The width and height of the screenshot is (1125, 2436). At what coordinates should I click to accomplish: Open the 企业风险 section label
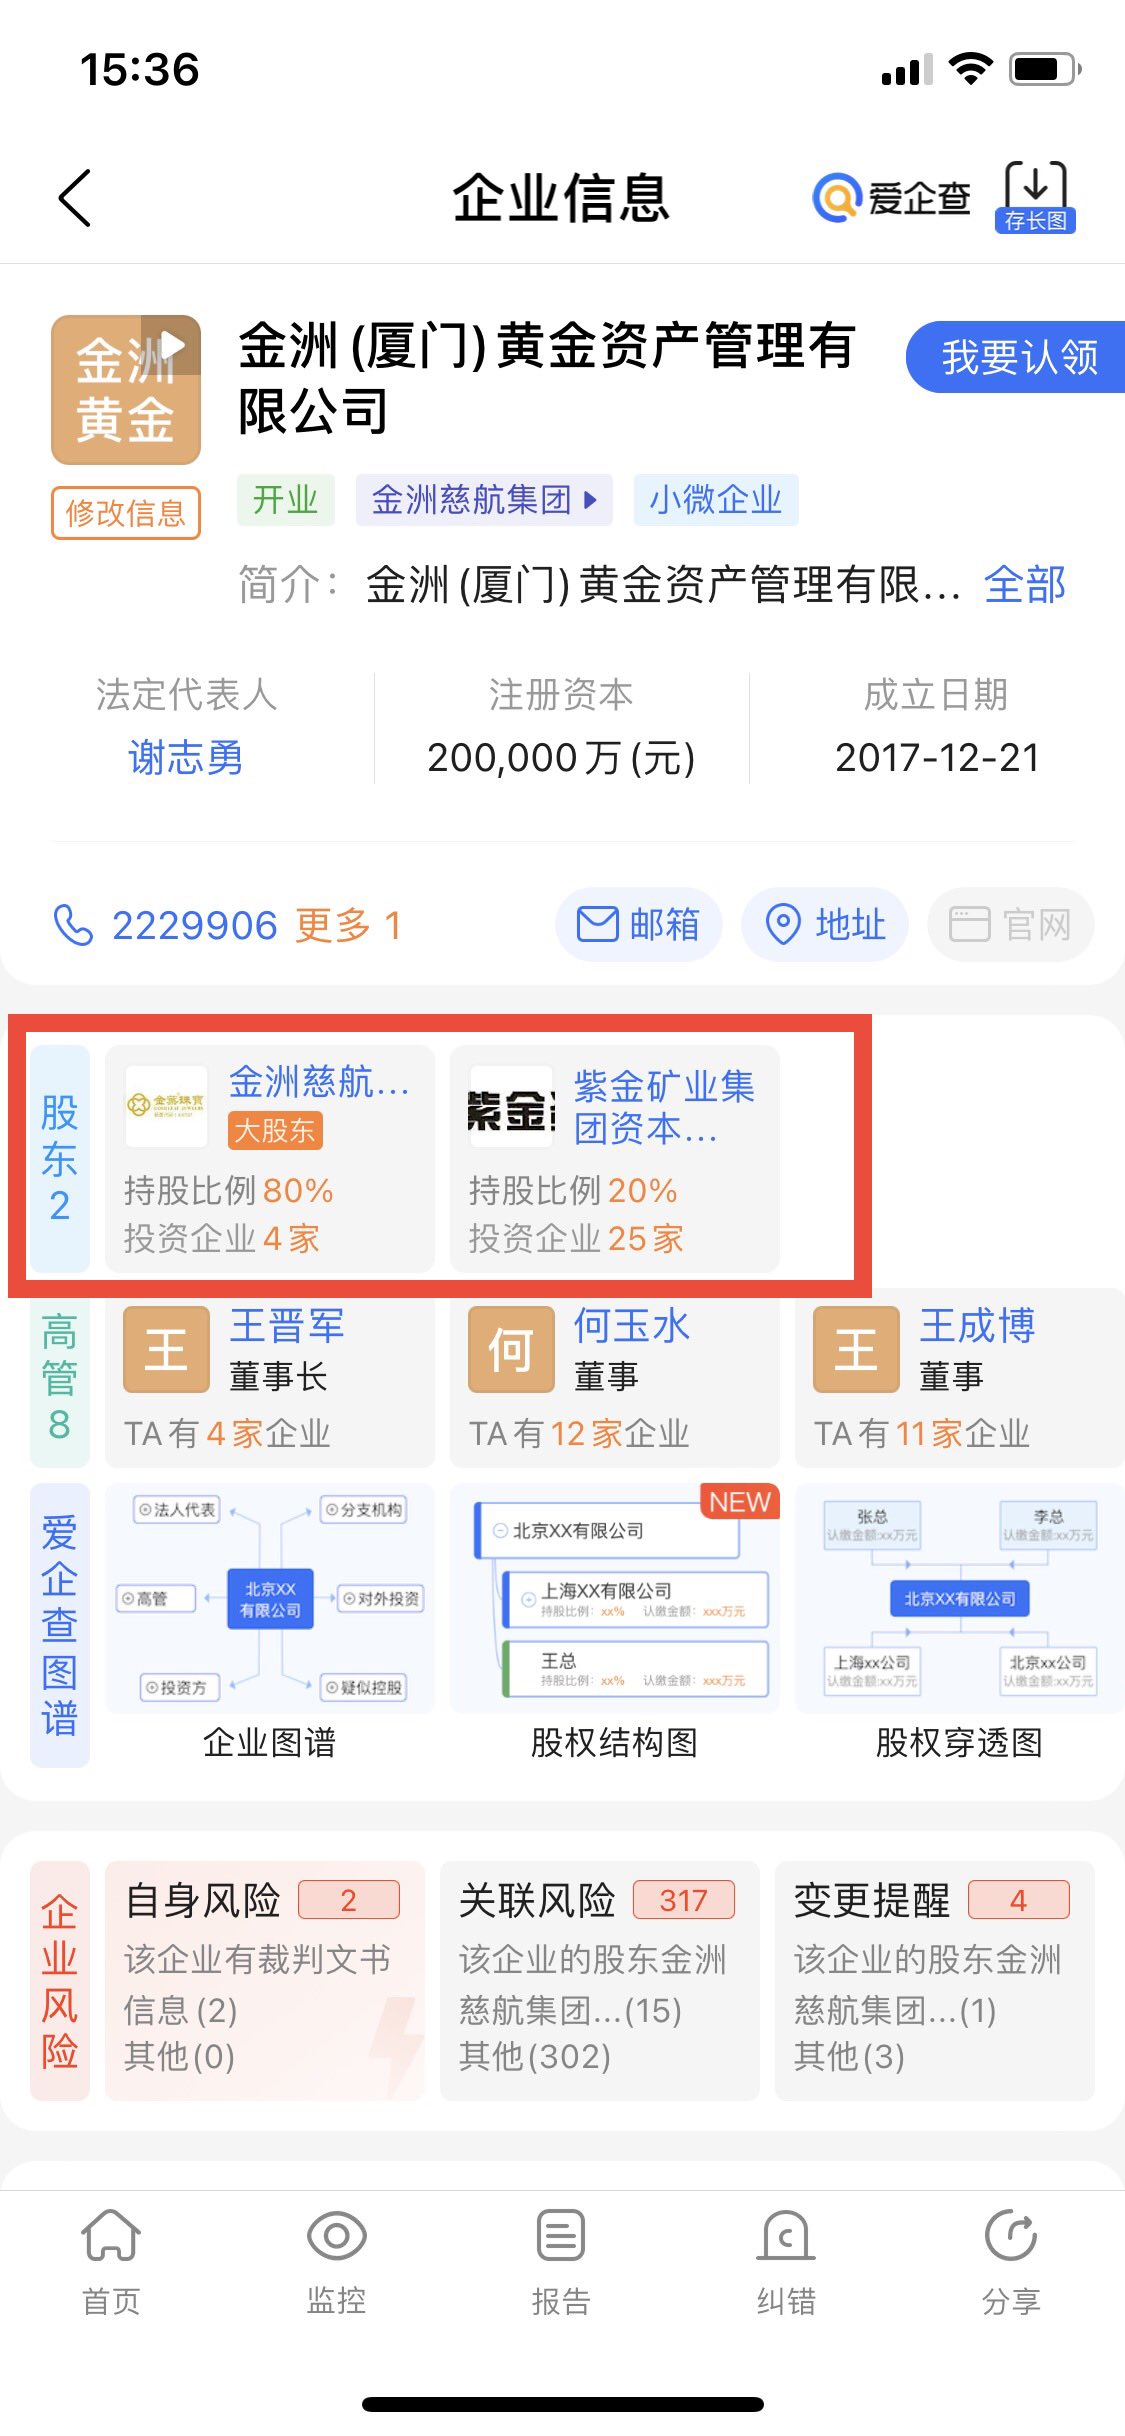(60, 1980)
